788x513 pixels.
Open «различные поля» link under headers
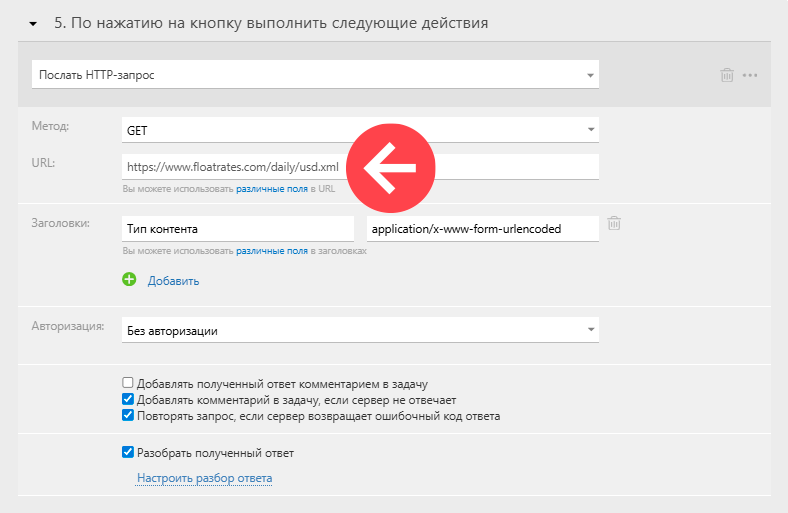pyautogui.click(x=271, y=251)
